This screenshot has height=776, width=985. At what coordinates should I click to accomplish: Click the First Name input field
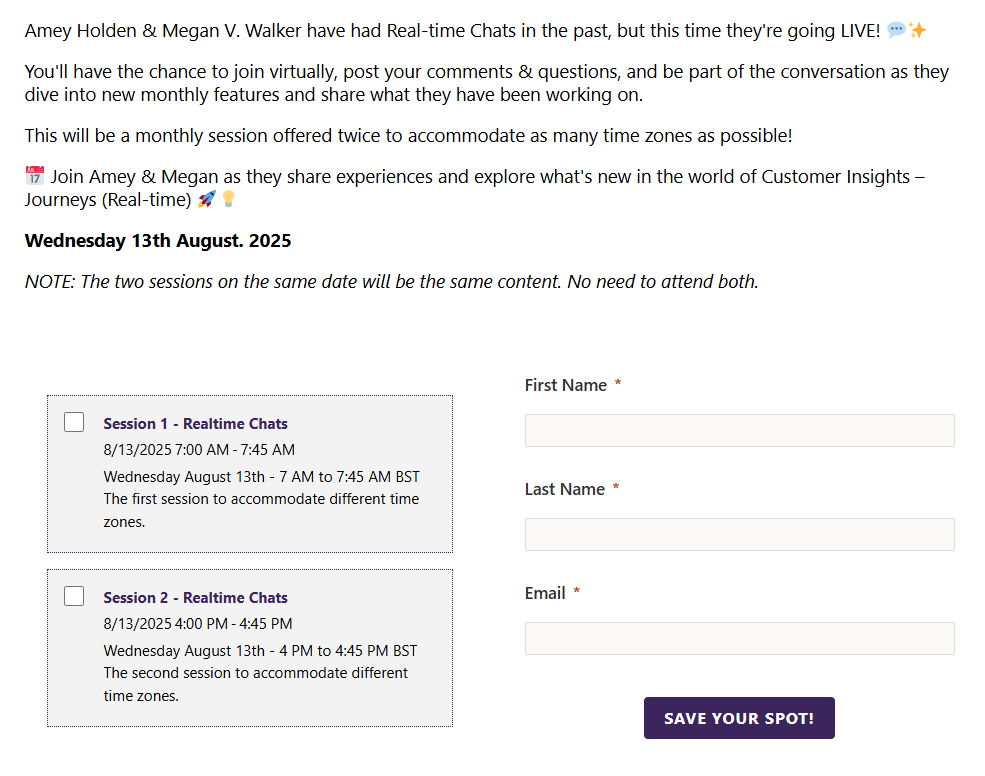[739, 430]
